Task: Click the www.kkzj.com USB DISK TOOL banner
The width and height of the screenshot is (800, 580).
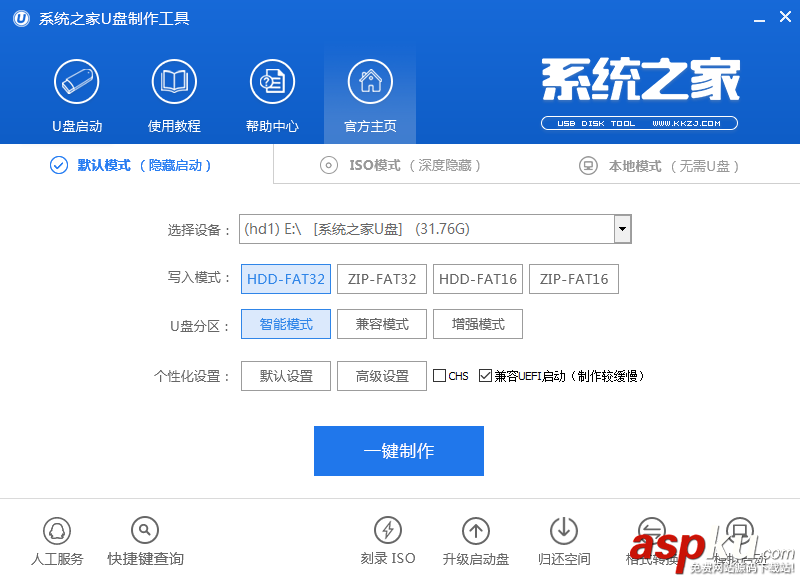Action: click(x=639, y=123)
